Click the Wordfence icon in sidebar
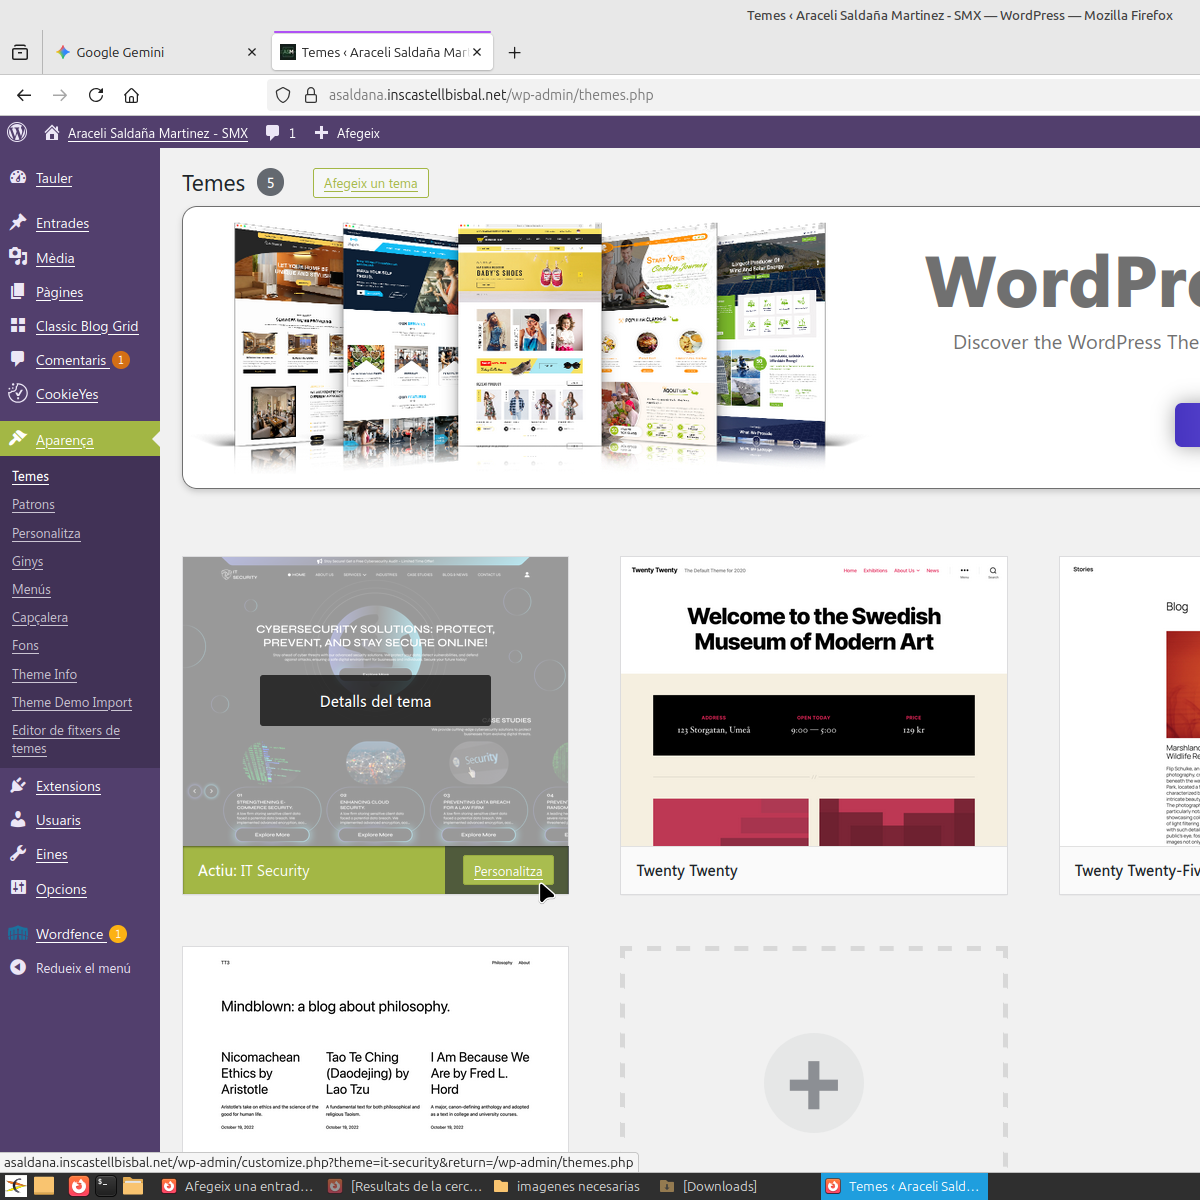The image size is (1200, 1200). pos(18,934)
